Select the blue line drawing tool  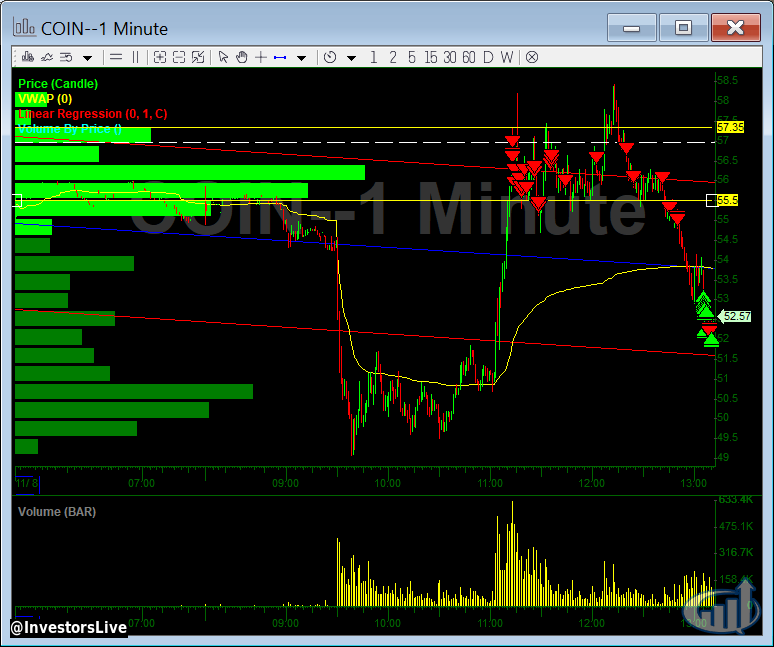[x=280, y=57]
